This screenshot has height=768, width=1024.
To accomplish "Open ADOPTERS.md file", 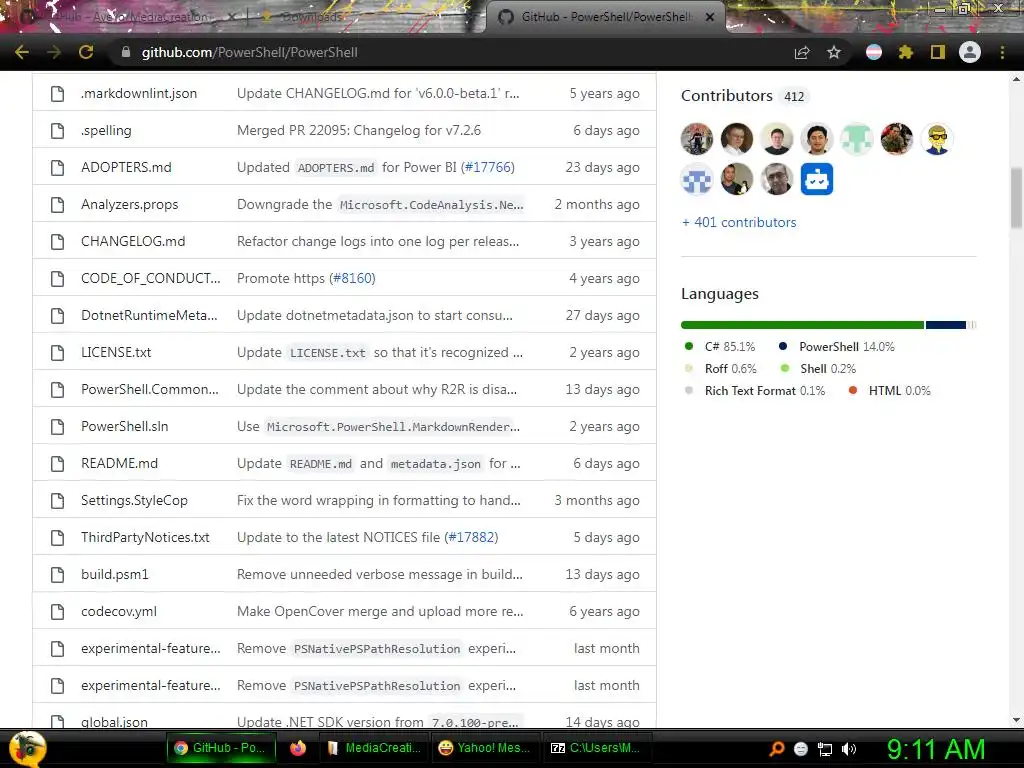I will [x=126, y=167].
